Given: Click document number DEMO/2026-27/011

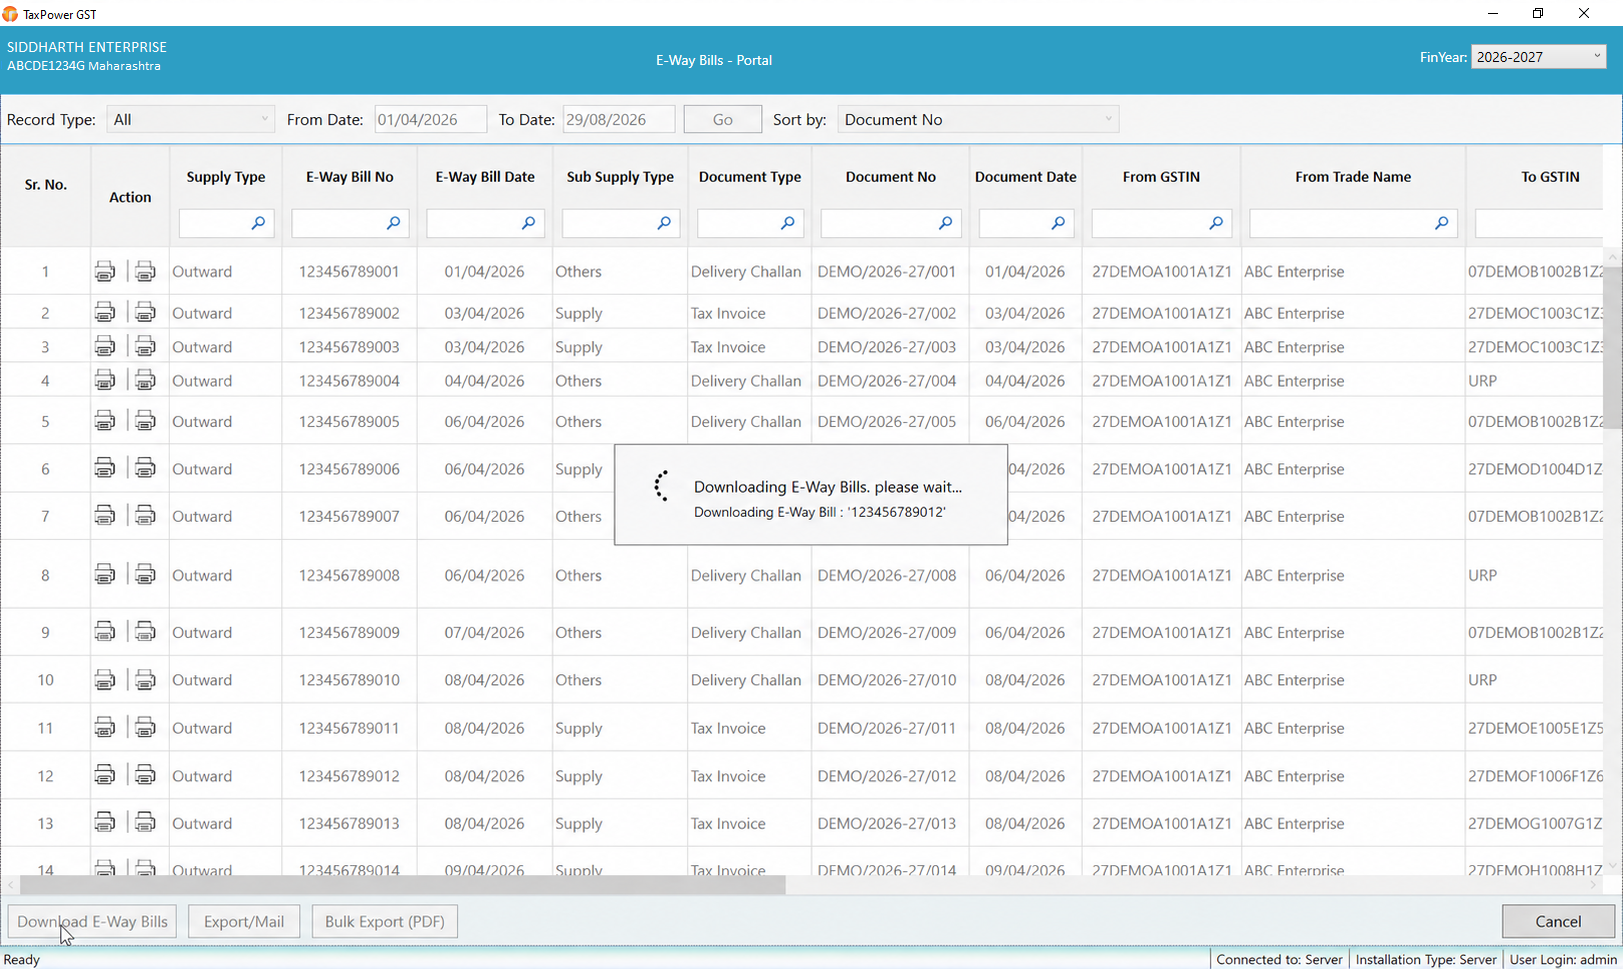Looking at the screenshot, I should point(887,728).
